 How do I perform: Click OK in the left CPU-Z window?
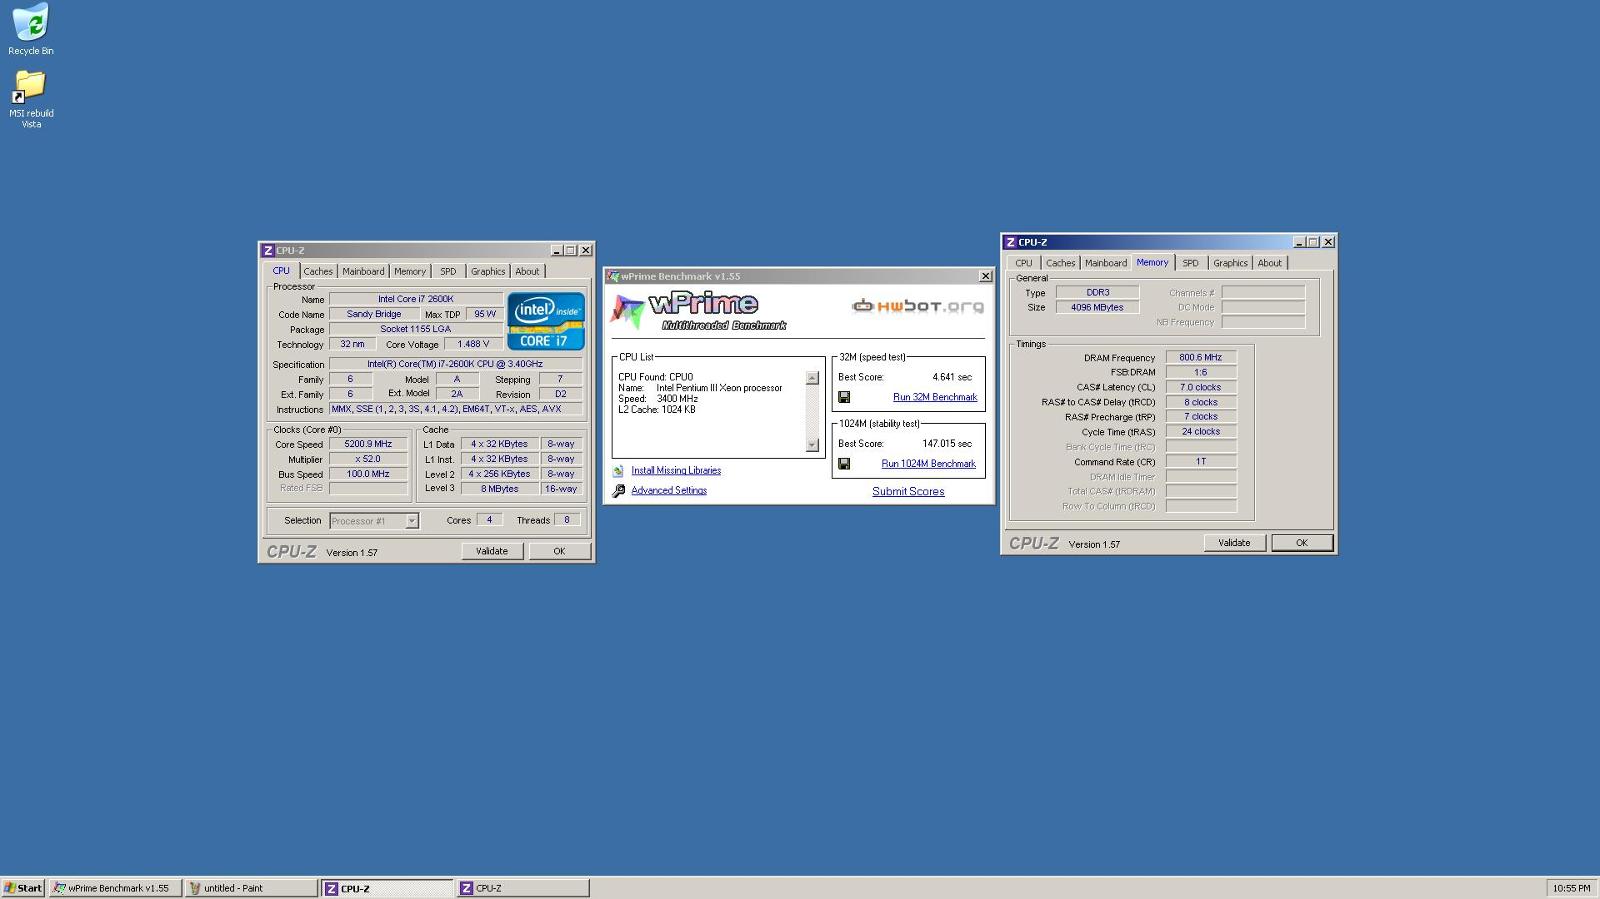pos(559,551)
